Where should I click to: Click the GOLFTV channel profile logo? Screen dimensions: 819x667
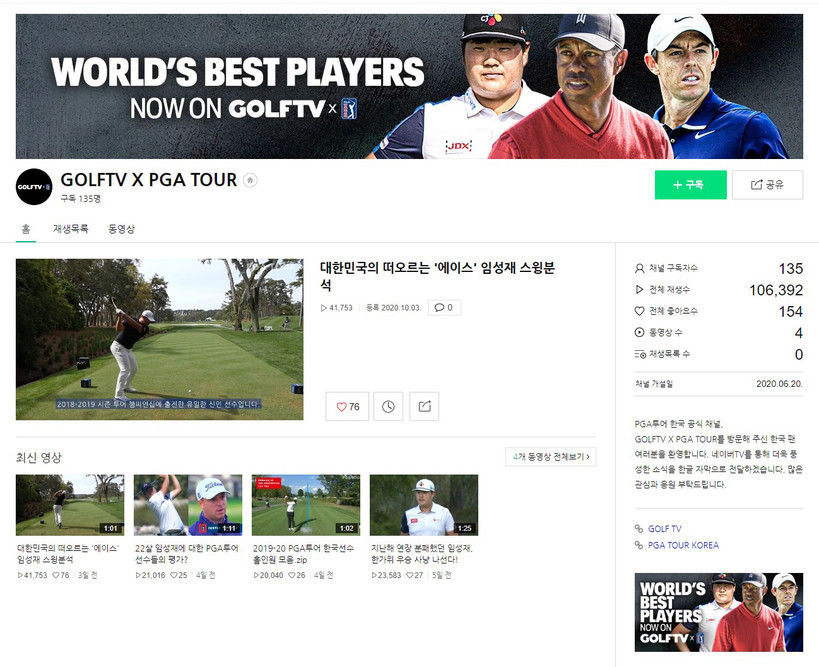[34, 187]
